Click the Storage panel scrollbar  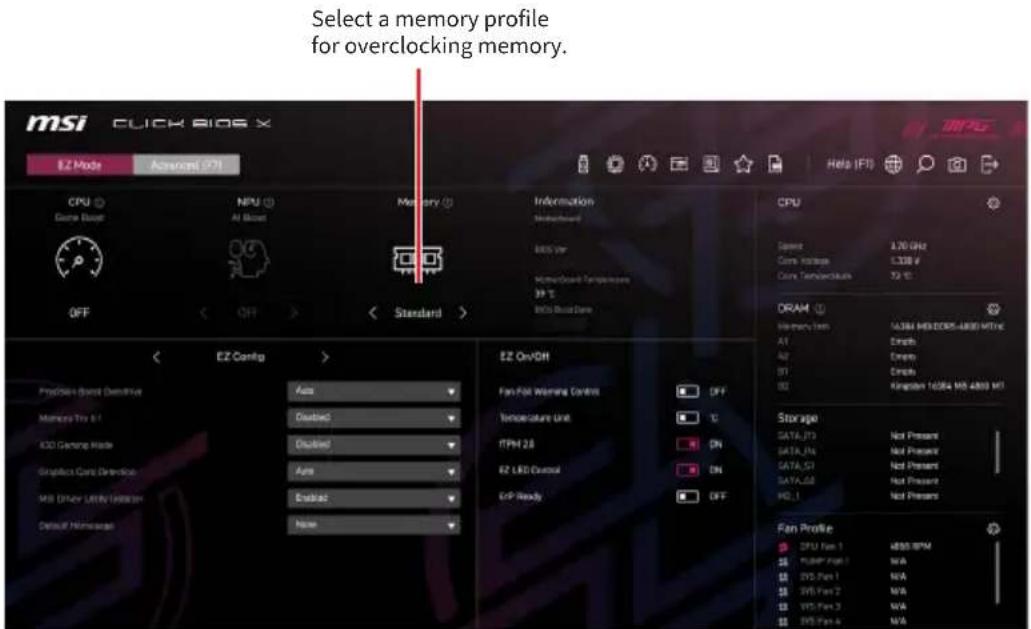click(997, 452)
